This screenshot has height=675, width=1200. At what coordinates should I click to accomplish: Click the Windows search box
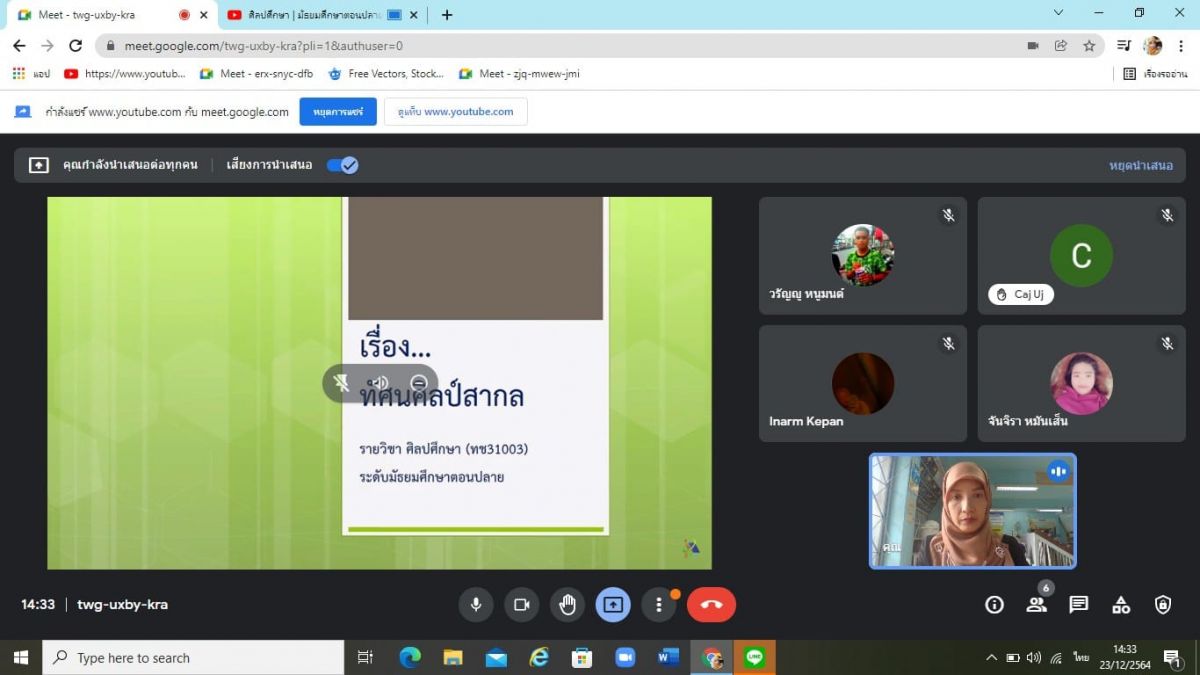(x=193, y=657)
